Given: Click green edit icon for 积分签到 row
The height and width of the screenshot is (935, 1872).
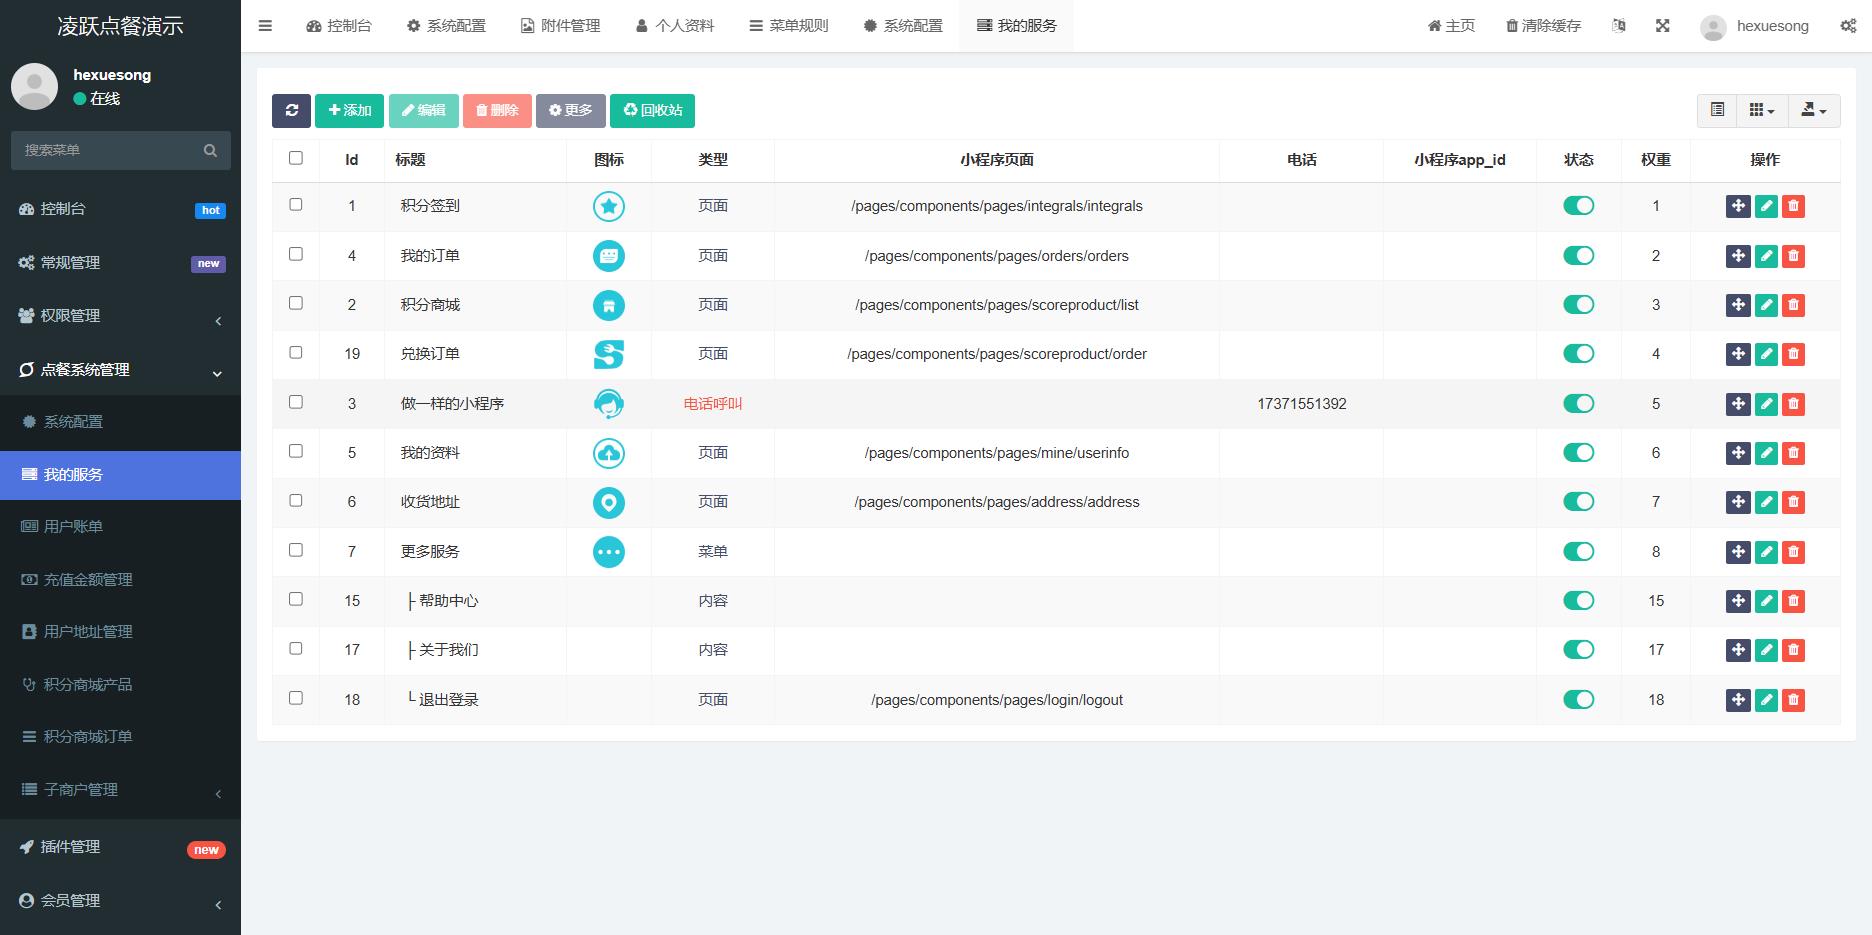Looking at the screenshot, I should [x=1766, y=206].
